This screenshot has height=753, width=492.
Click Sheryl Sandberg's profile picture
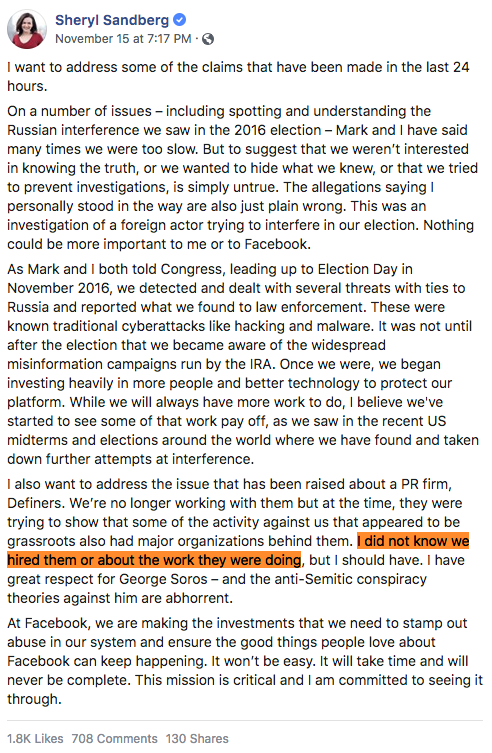[x=27, y=29]
